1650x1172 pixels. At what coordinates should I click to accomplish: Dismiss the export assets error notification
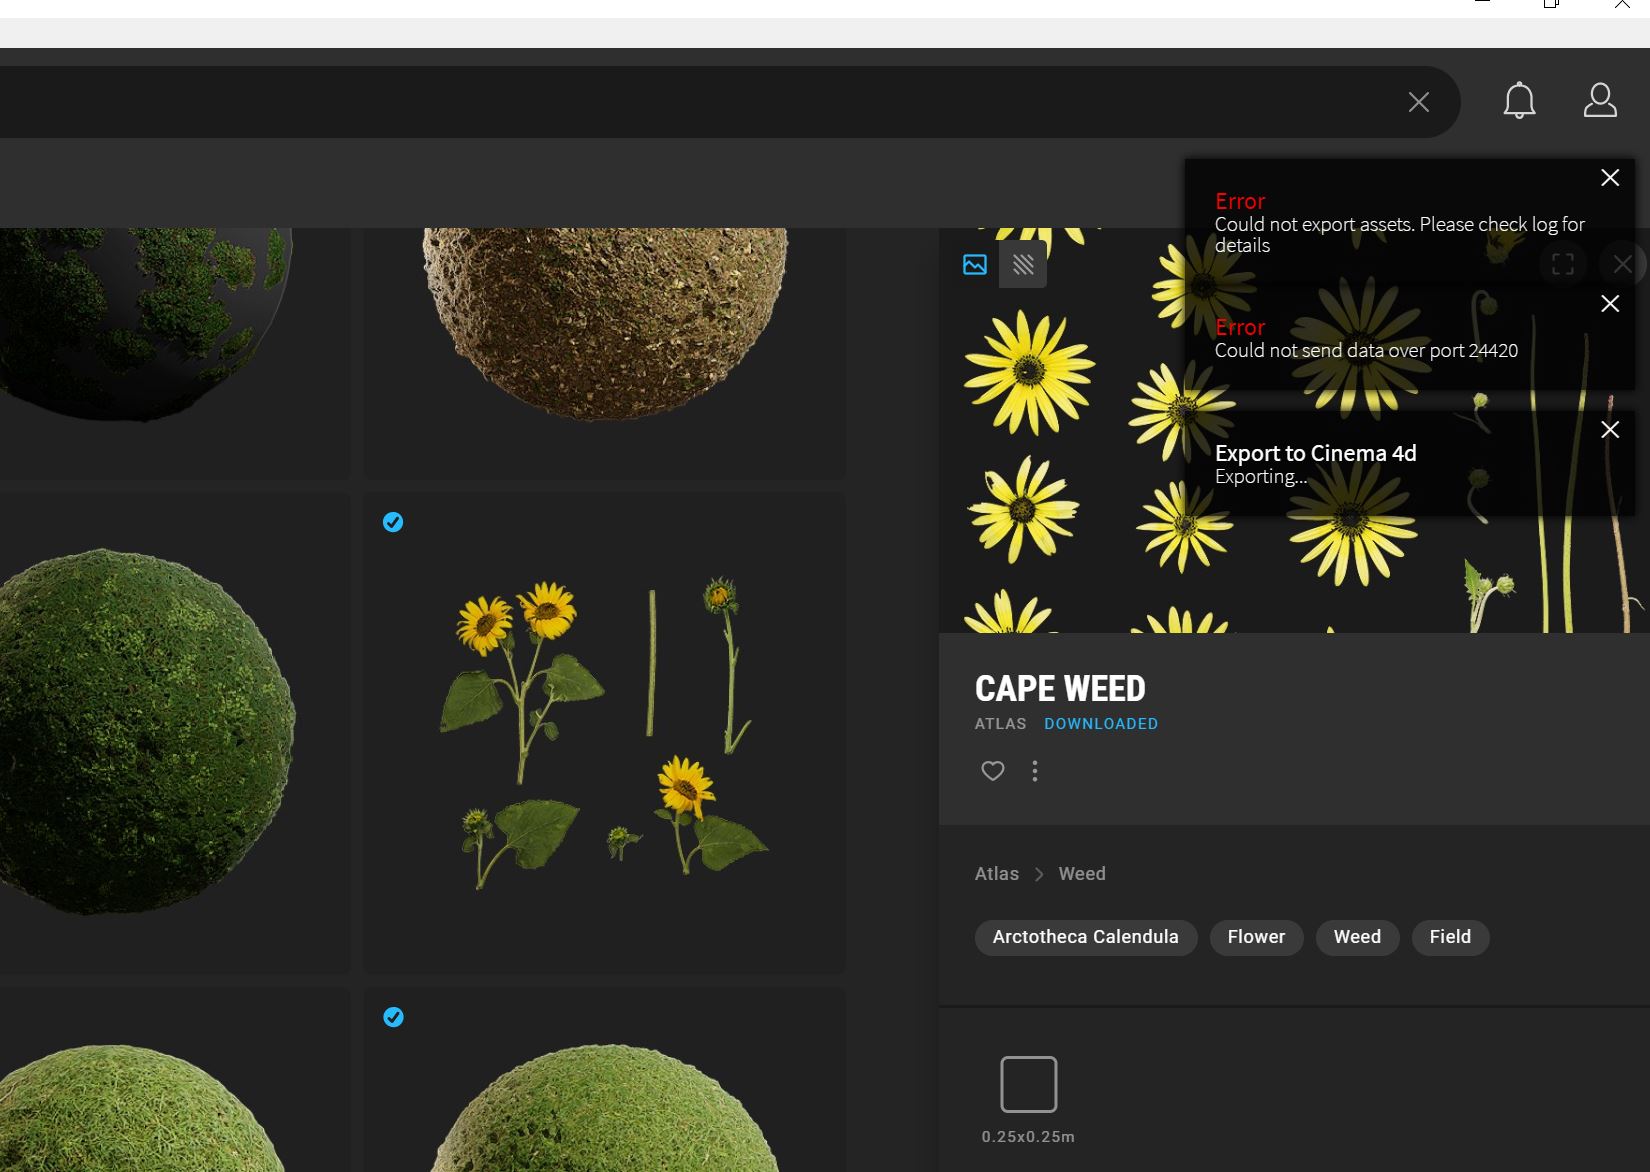click(1609, 178)
